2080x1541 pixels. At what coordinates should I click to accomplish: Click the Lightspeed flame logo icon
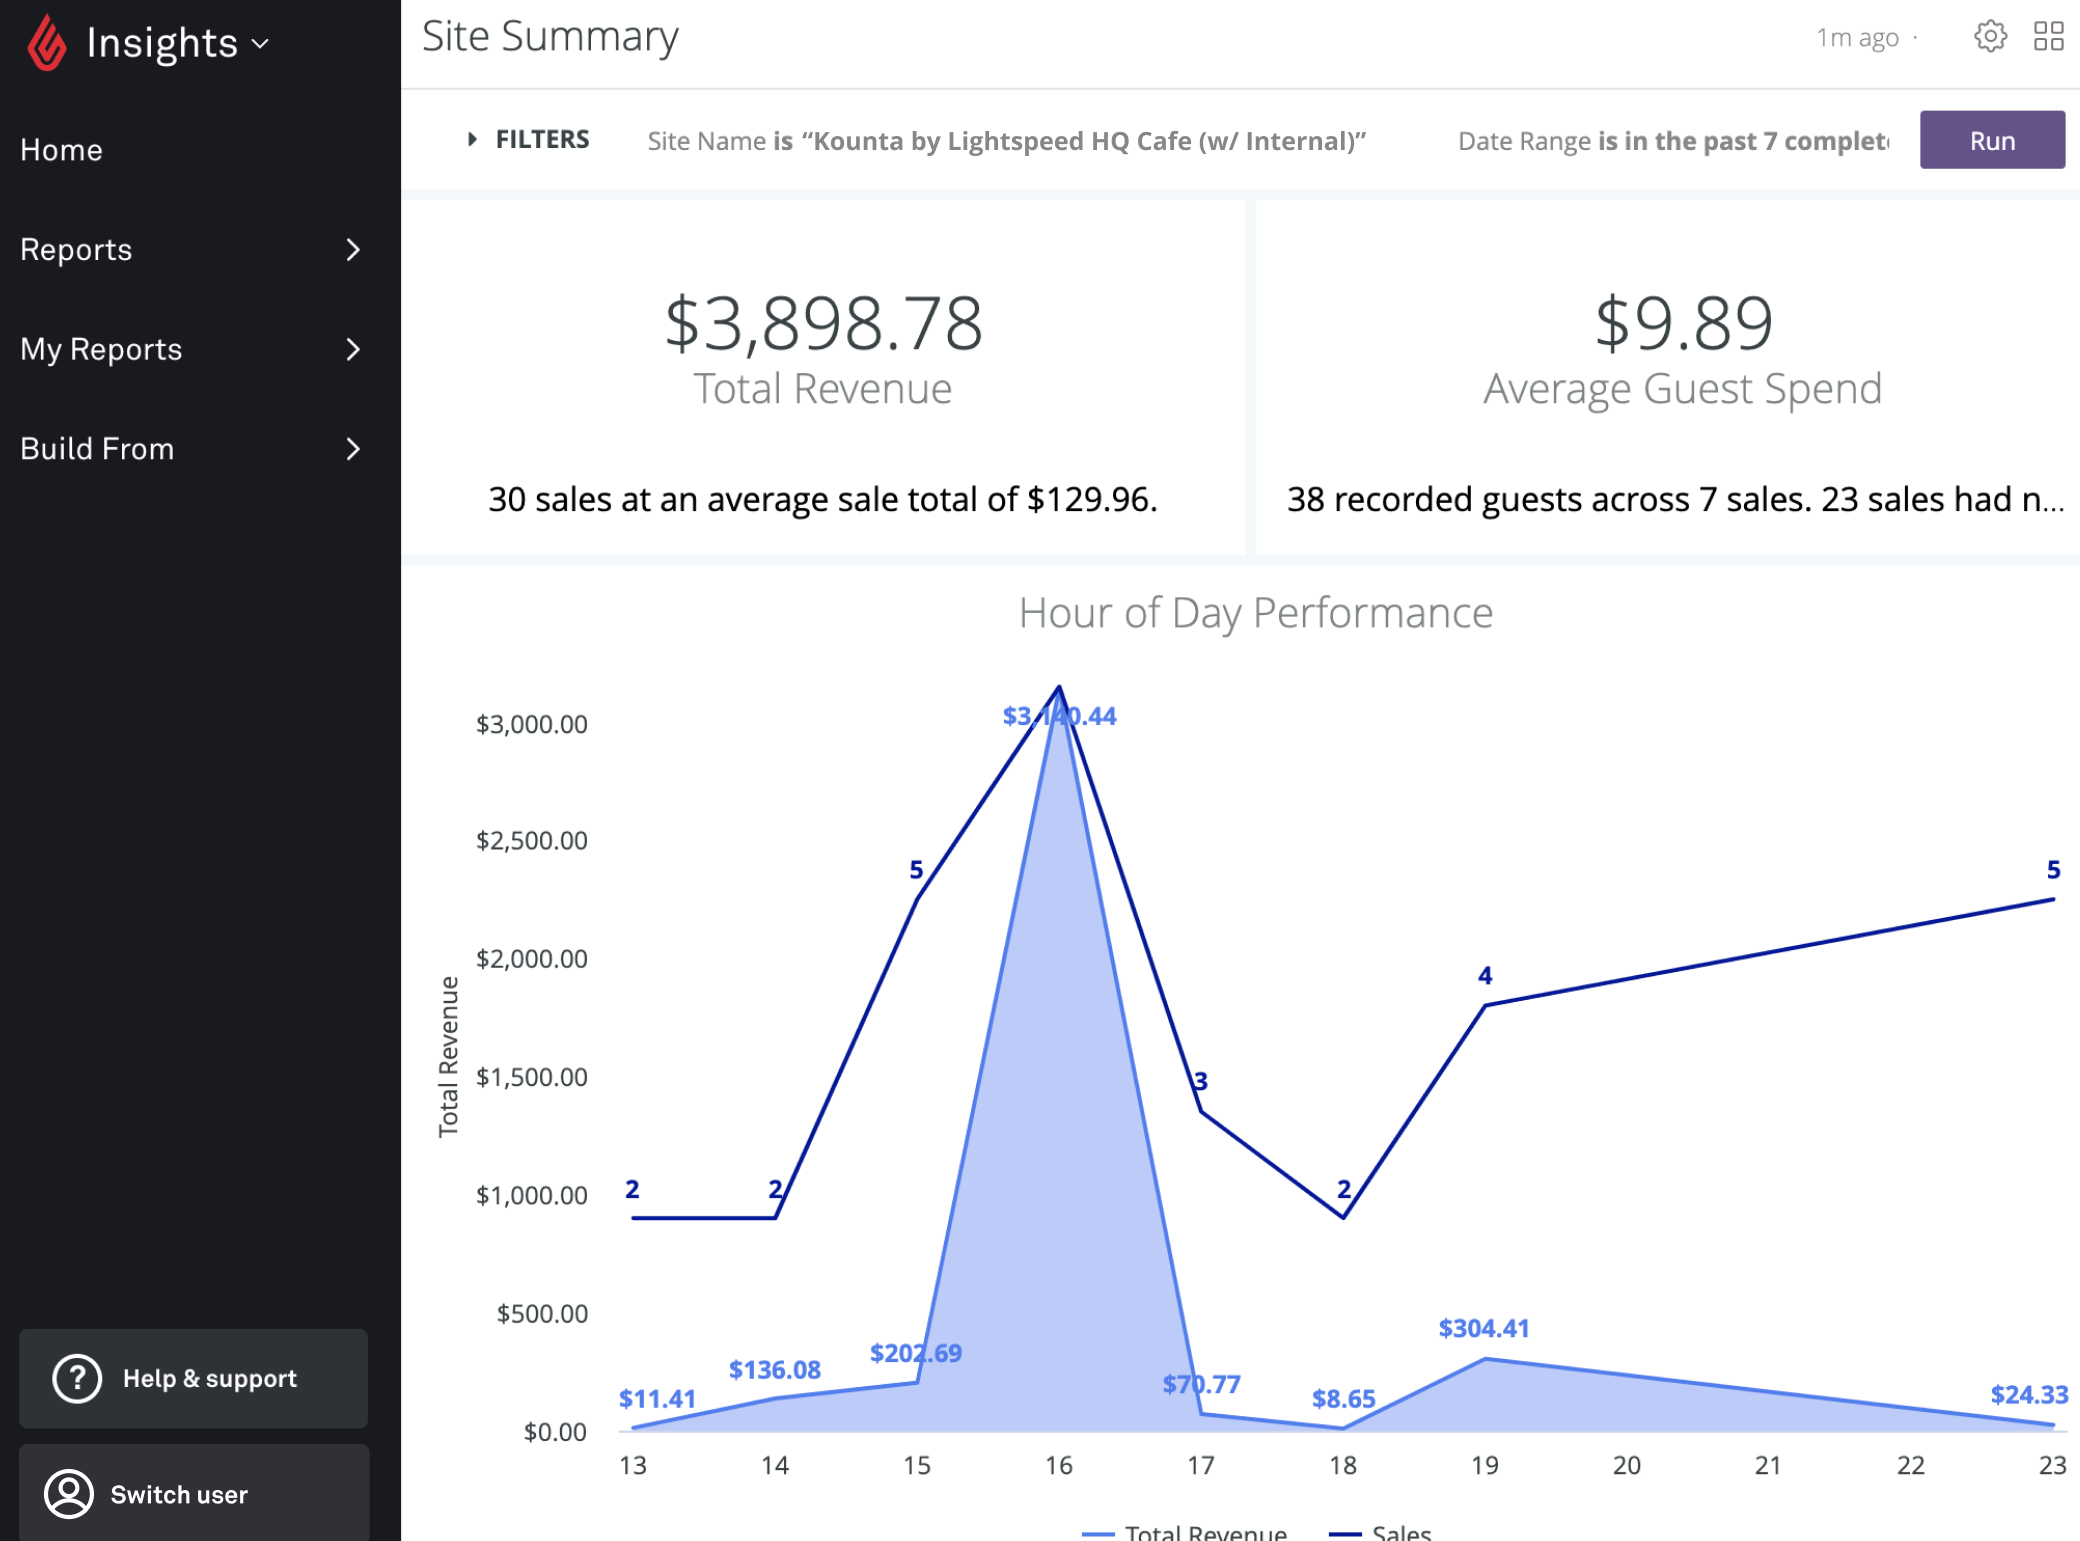(x=46, y=44)
